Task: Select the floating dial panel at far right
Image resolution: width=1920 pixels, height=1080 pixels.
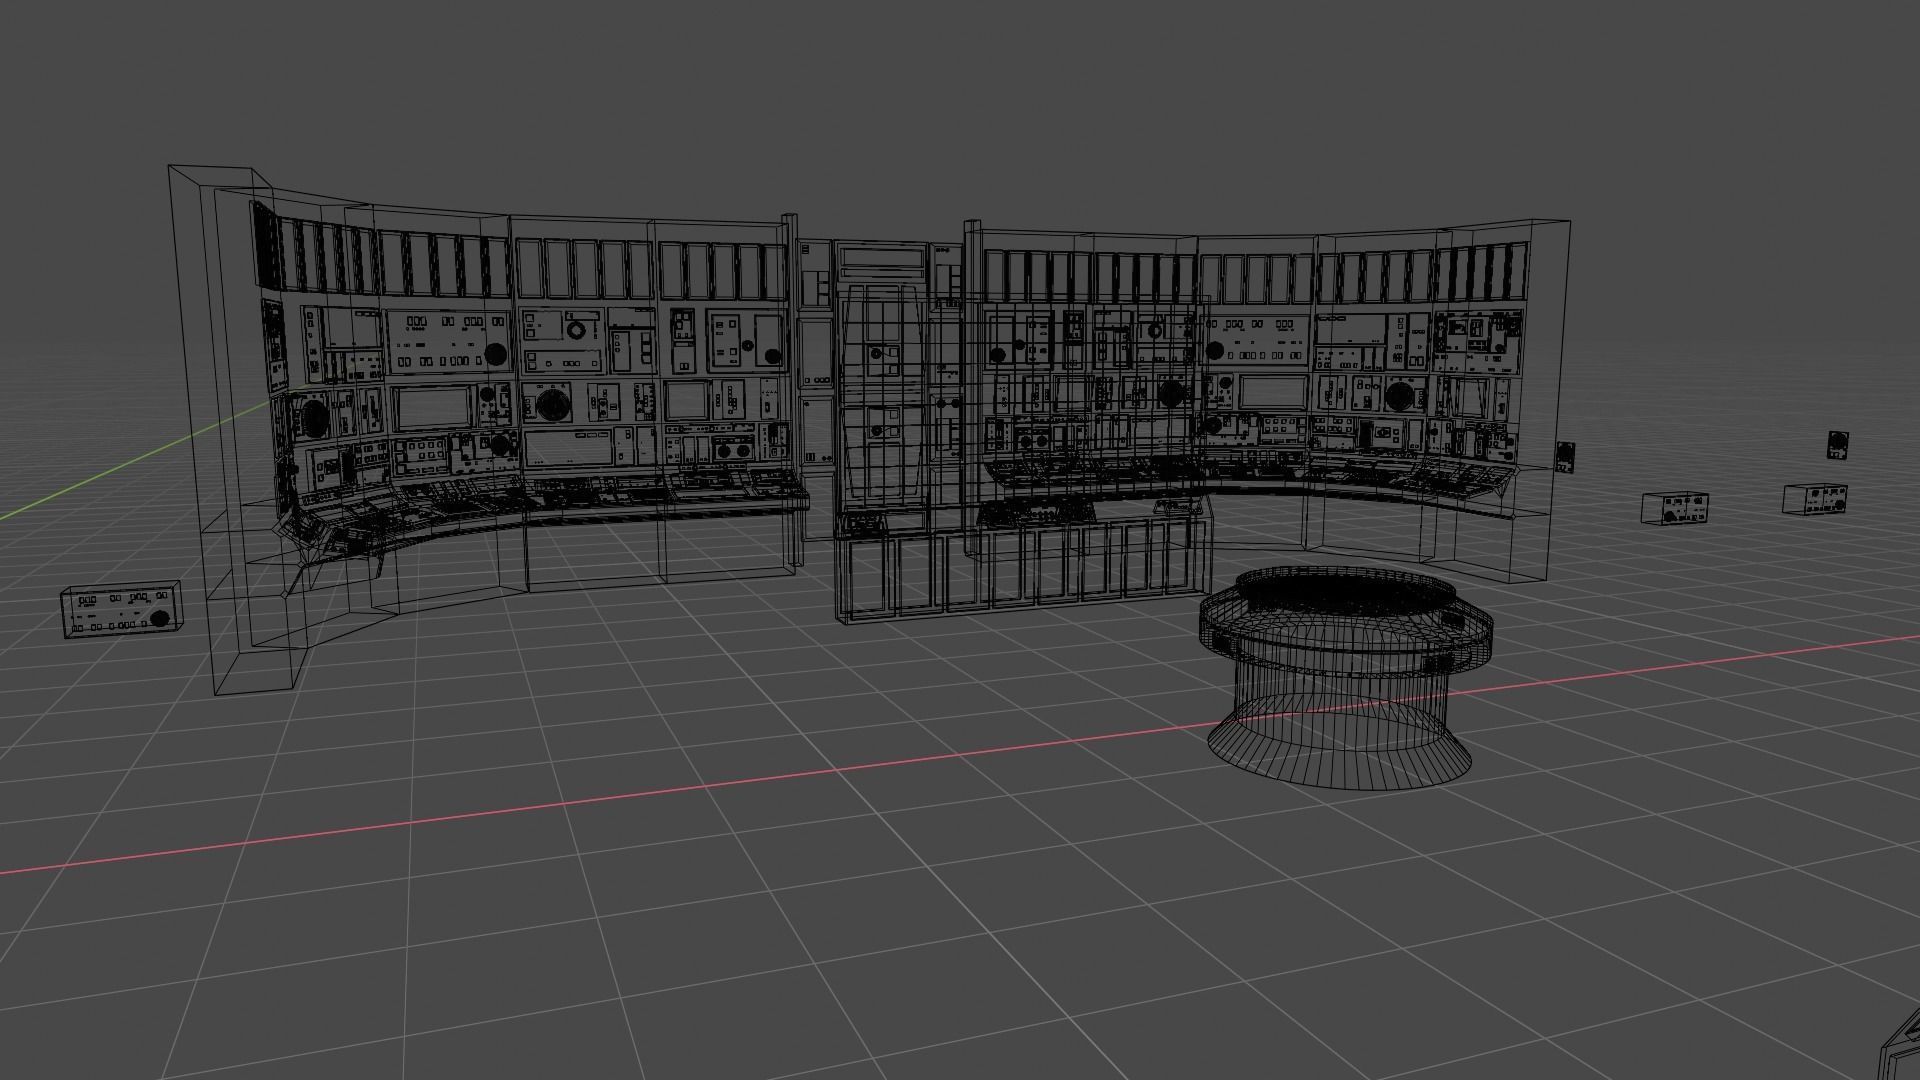Action: [1837, 445]
